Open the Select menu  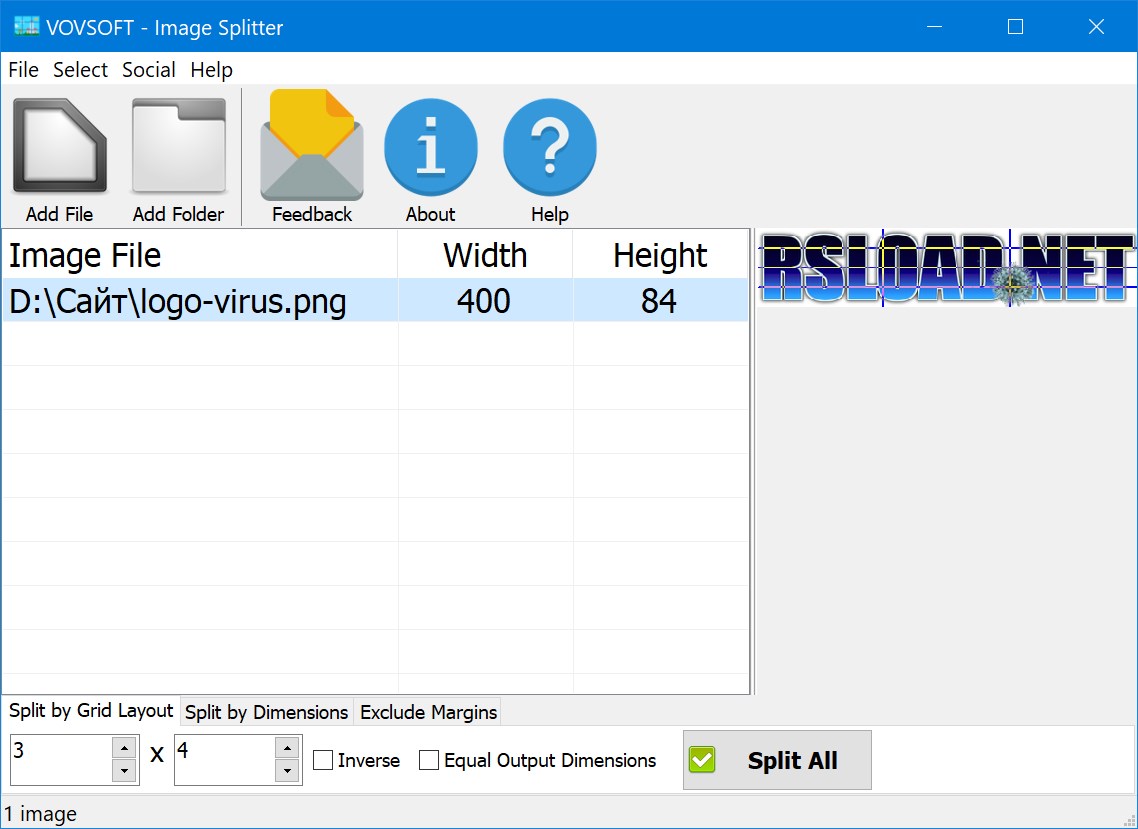[80, 70]
